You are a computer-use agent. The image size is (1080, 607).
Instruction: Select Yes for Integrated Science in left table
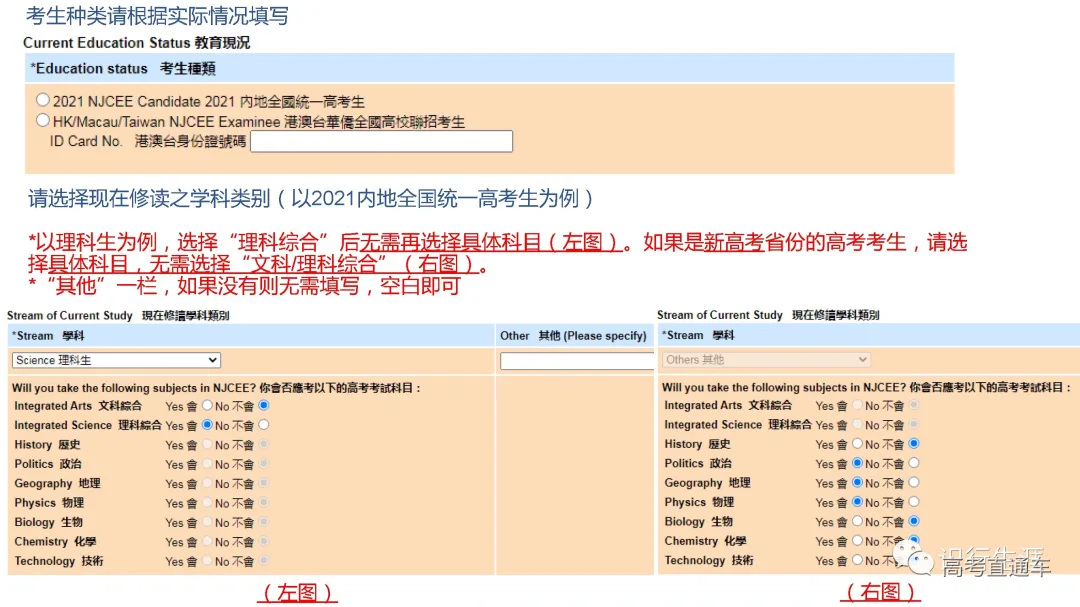(207, 425)
